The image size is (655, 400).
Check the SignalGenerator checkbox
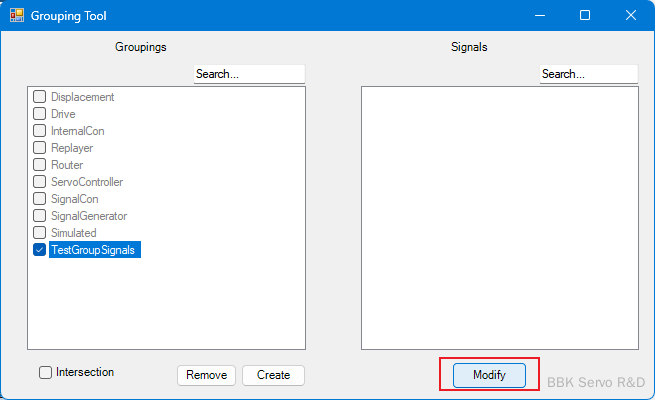click(x=40, y=216)
